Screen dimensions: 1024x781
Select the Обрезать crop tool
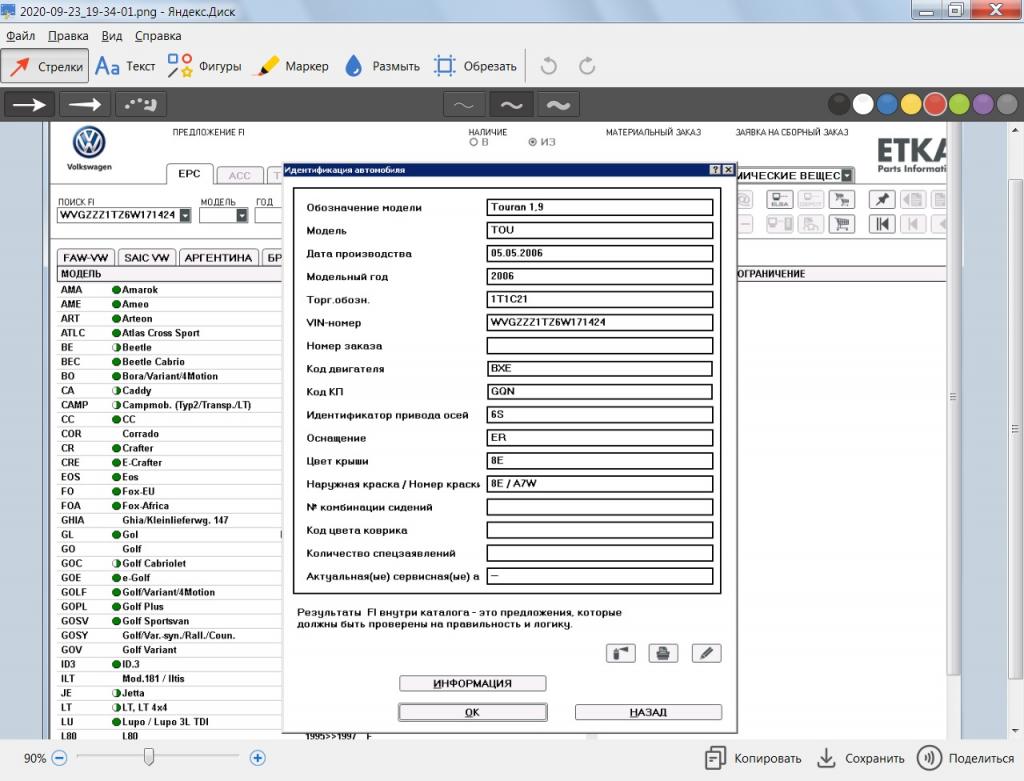click(x=475, y=66)
